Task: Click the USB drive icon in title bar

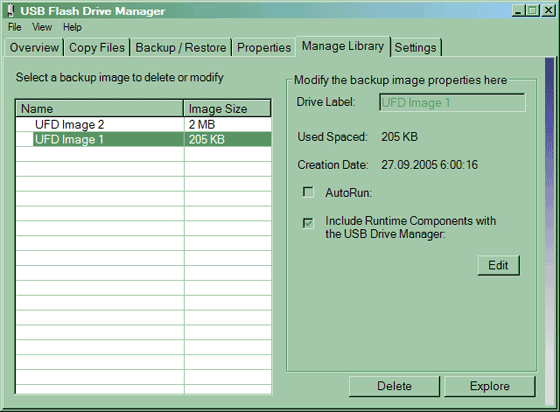Action: coord(11,11)
